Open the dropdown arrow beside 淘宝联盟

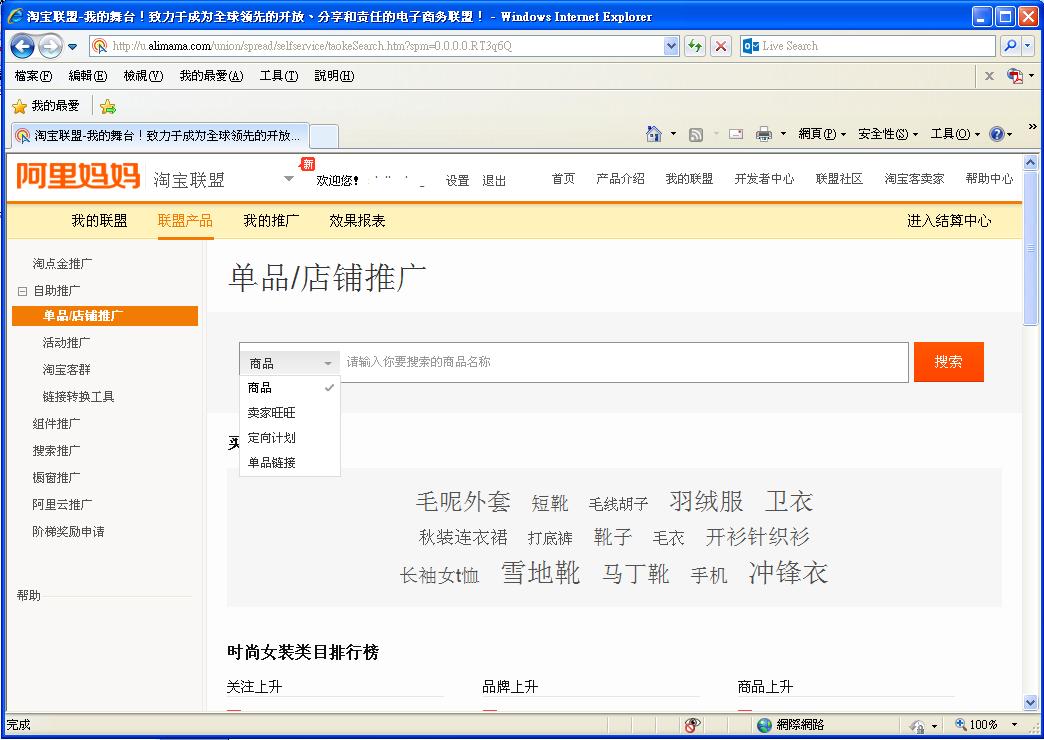pos(289,179)
